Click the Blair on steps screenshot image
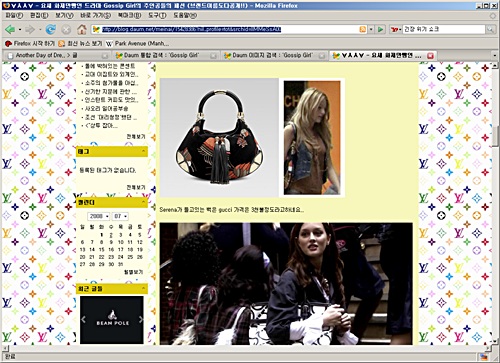 point(286,284)
